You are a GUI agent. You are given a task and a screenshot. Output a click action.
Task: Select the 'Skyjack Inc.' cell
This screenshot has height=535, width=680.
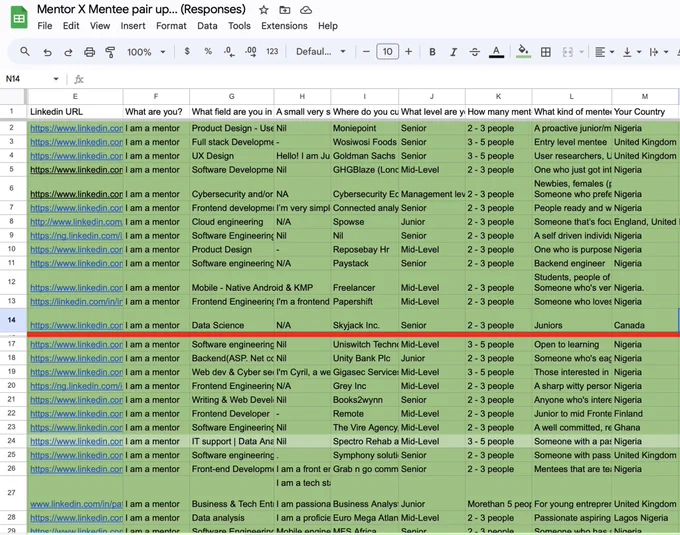(364, 320)
